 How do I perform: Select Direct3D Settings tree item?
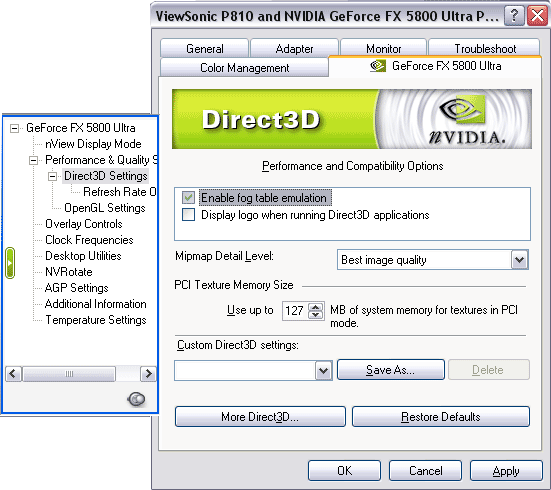tap(105, 176)
